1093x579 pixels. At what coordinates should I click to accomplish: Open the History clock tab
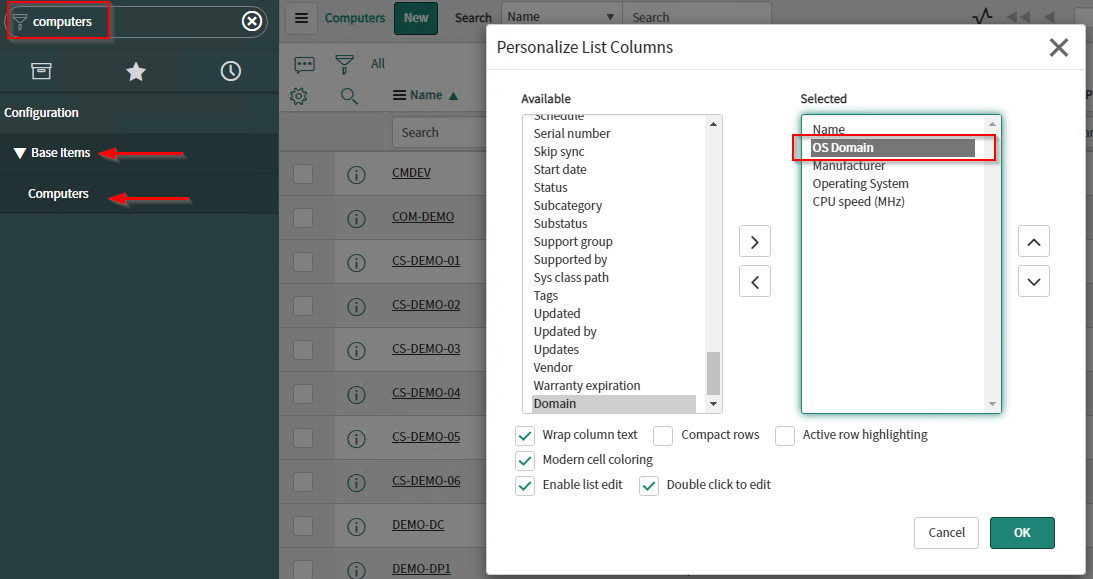coord(231,71)
